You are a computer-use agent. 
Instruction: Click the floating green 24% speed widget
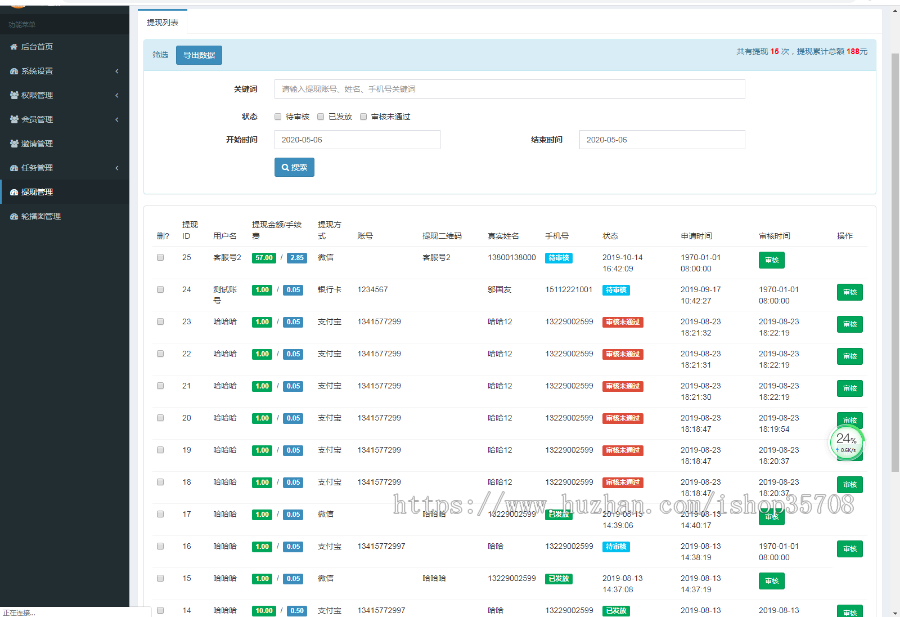(x=846, y=441)
